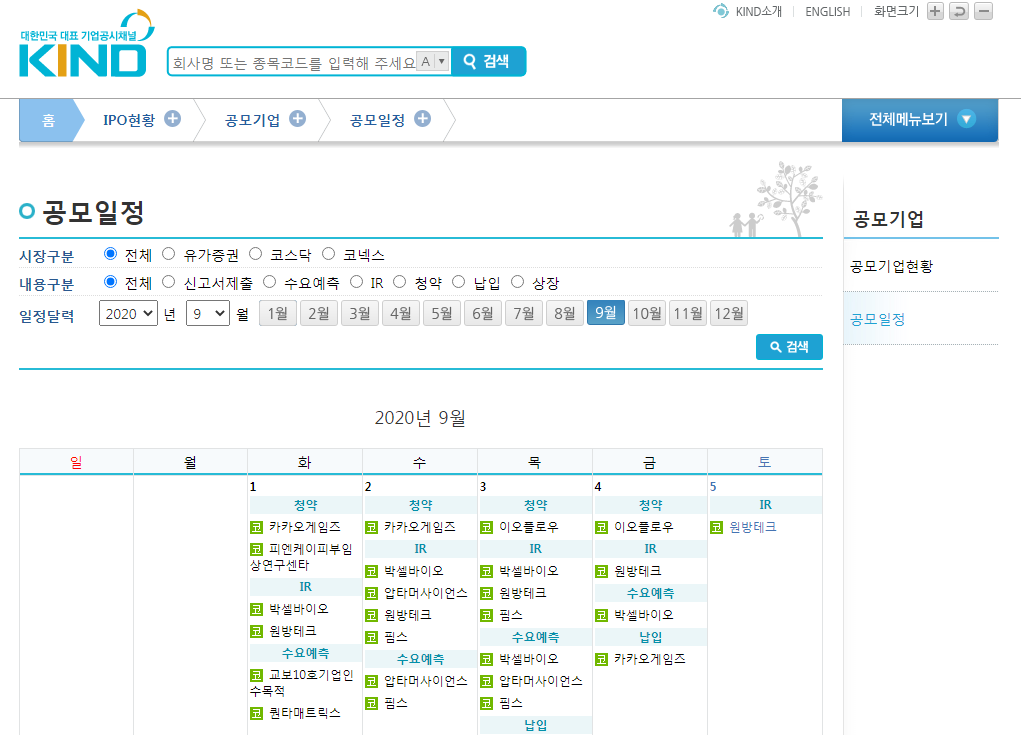Open 공모일정 top menu
1021x735 pixels.
click(378, 120)
